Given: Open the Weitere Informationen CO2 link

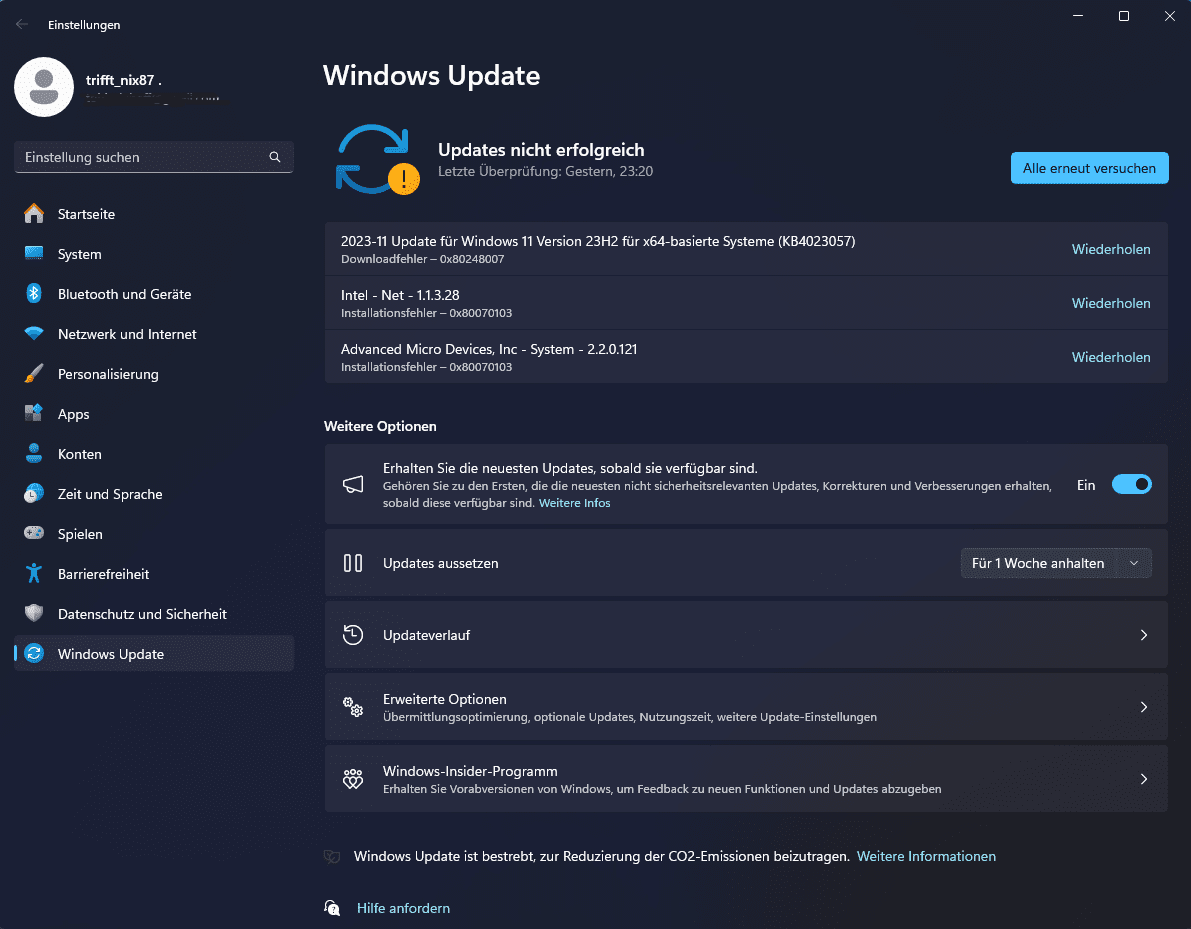Looking at the screenshot, I should [926, 856].
